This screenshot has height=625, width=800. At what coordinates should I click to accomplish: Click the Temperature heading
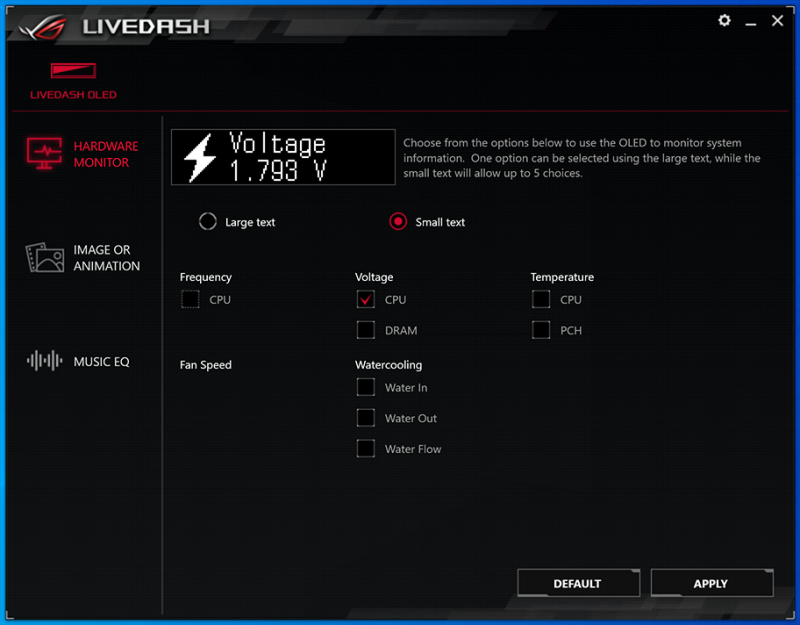[x=562, y=277]
